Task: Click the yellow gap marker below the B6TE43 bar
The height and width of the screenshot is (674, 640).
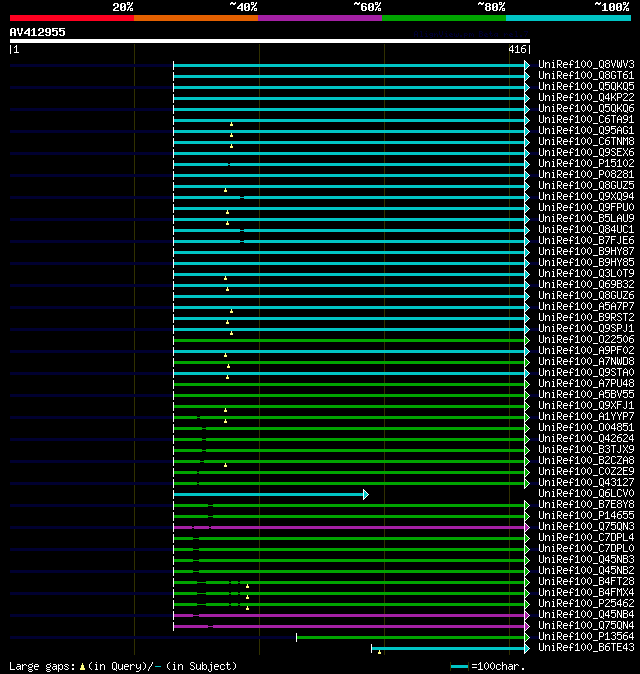Action: [x=379, y=653]
